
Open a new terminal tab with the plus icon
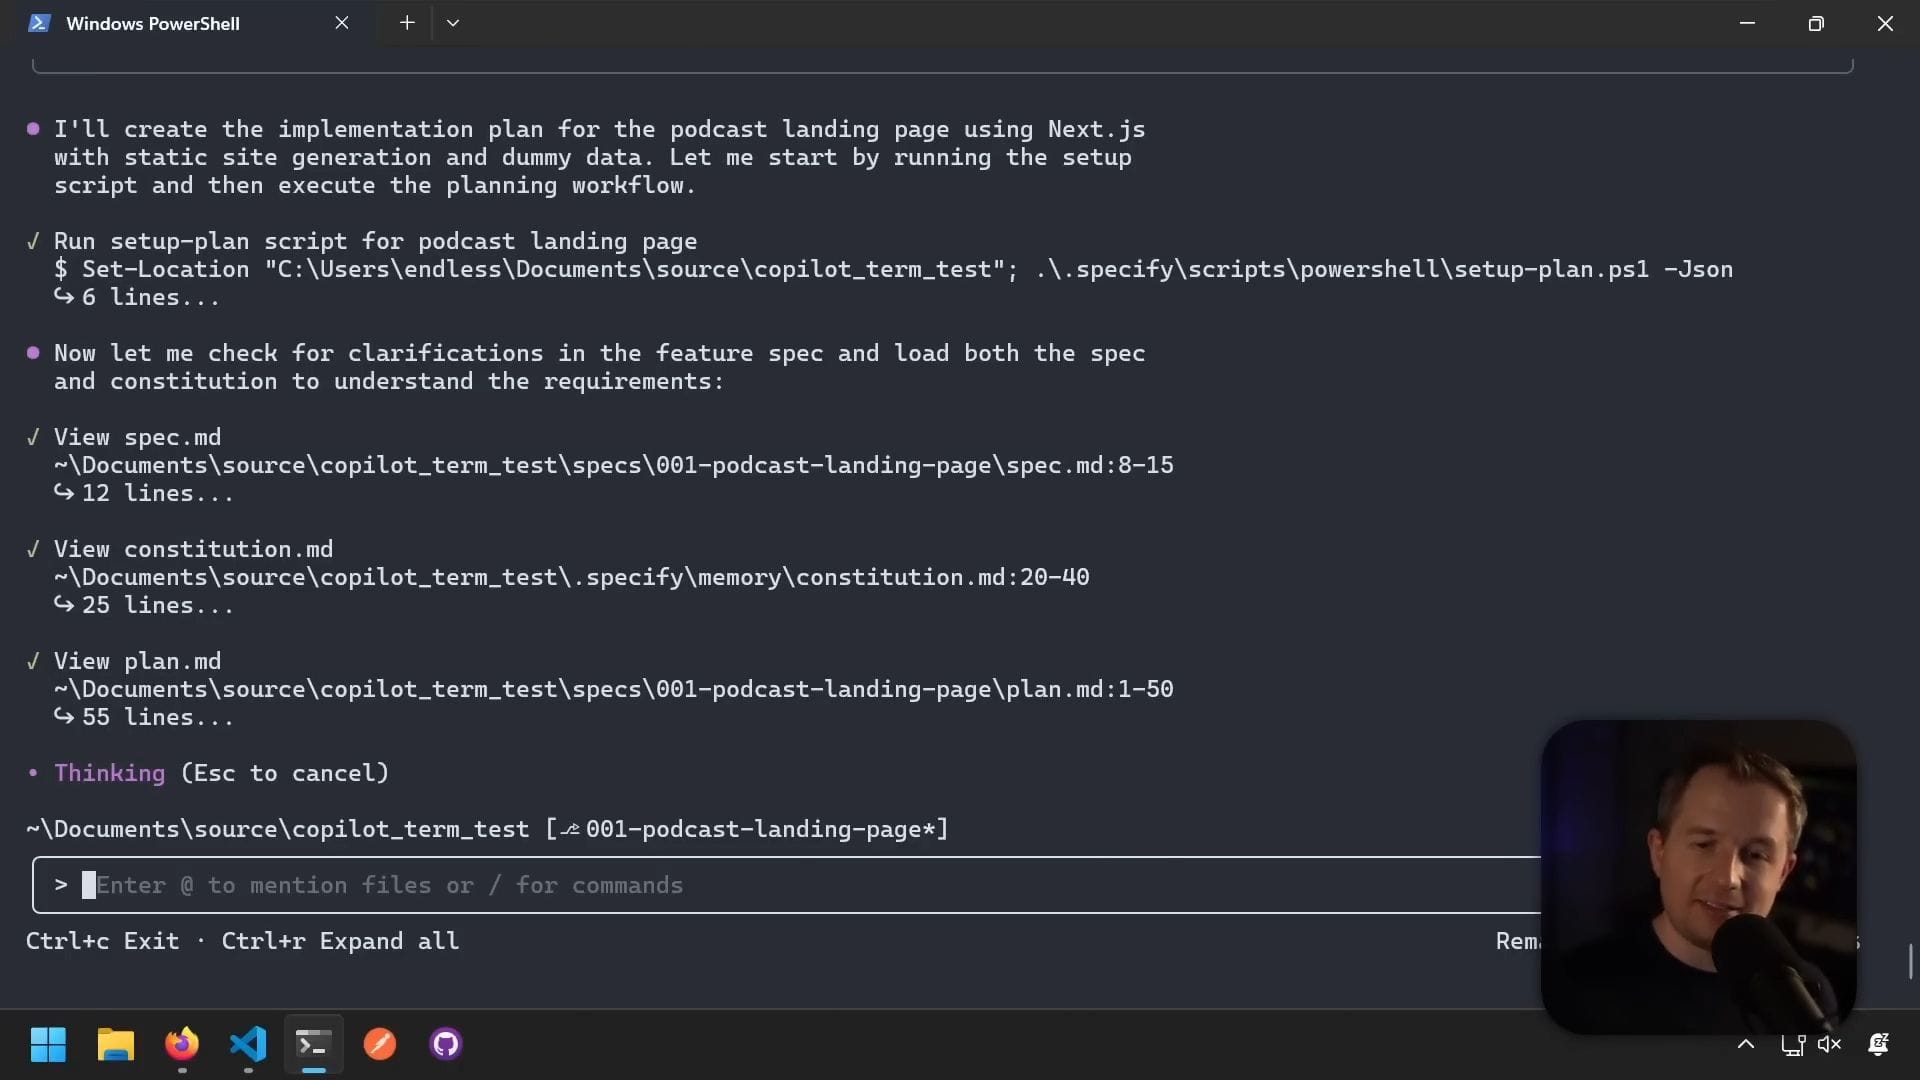click(407, 23)
